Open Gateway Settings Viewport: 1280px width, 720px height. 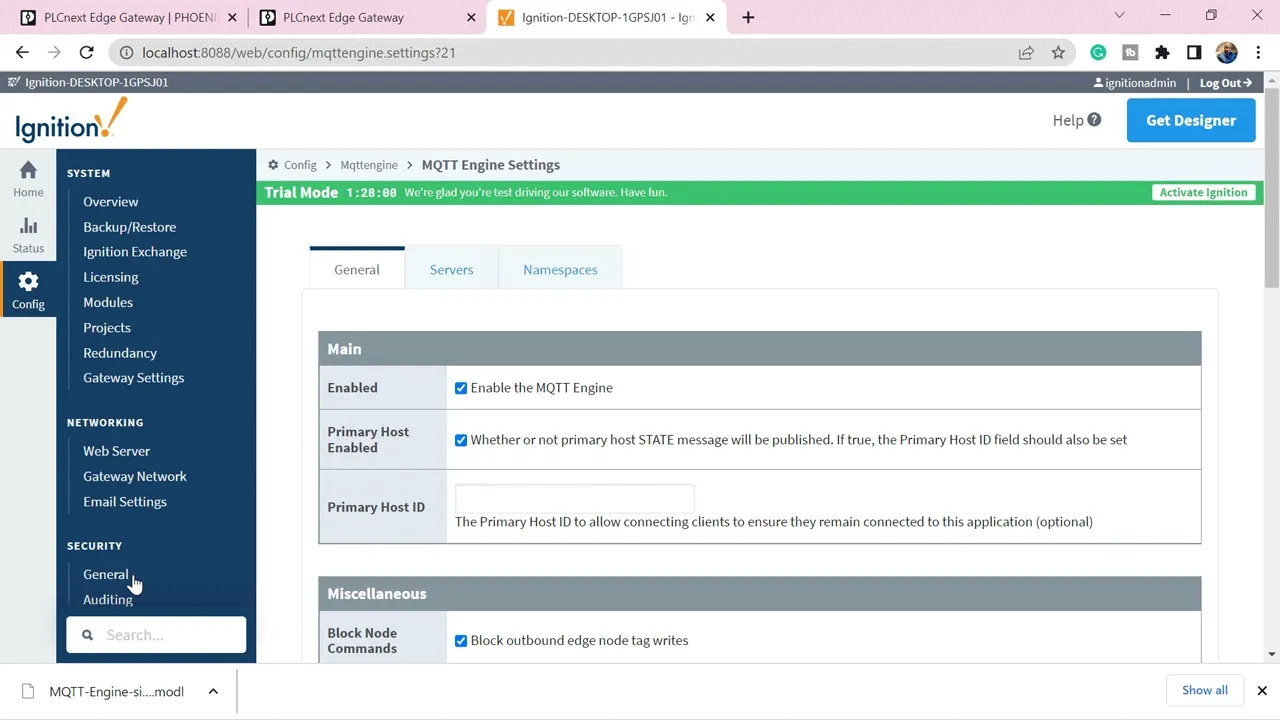coord(133,378)
